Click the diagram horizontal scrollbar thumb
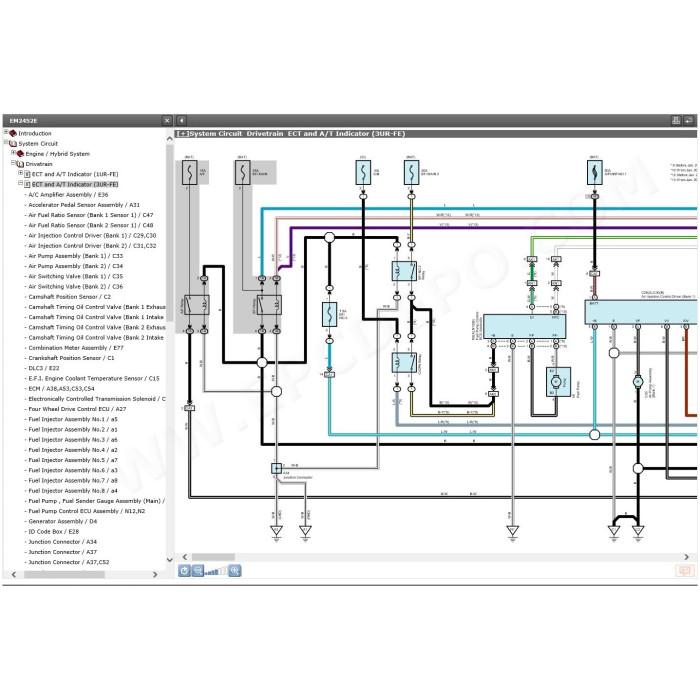Image resolution: width=700 pixels, height=700 pixels. pyautogui.click(x=213, y=557)
